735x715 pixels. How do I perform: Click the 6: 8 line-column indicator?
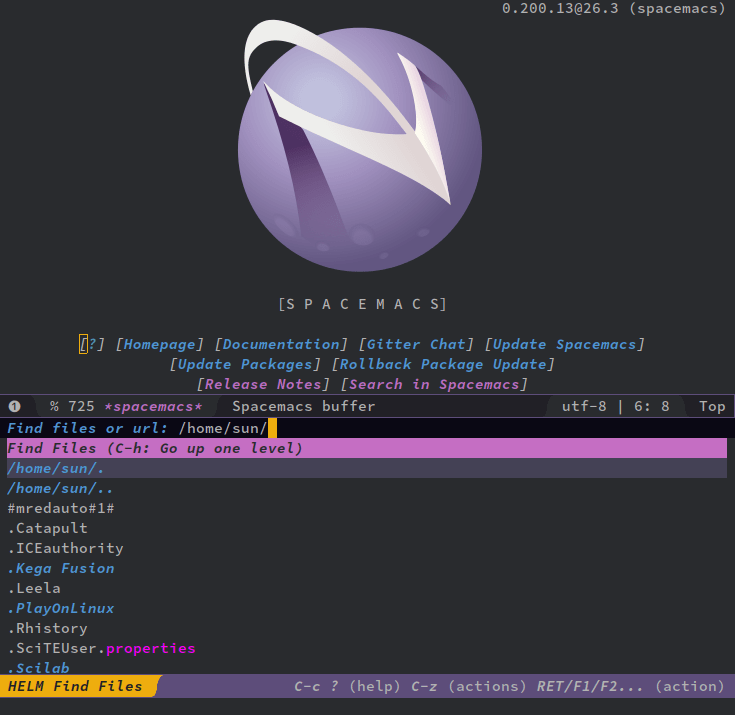tap(652, 406)
